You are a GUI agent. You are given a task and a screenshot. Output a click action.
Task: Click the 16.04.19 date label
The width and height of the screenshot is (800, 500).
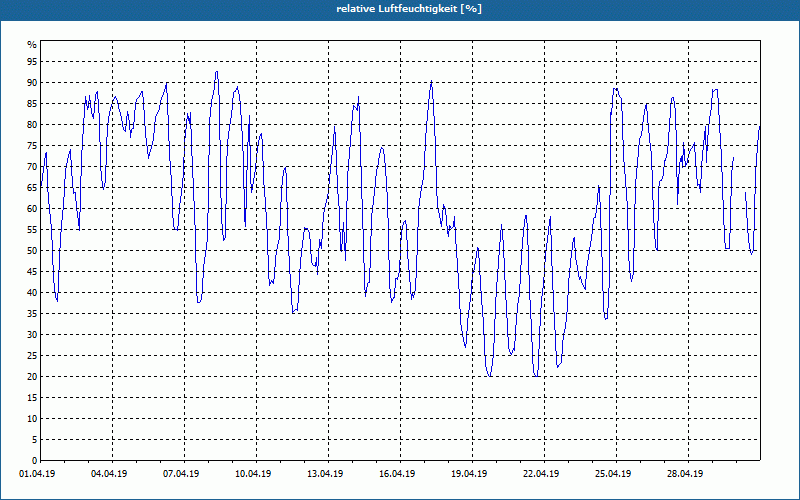pos(397,474)
